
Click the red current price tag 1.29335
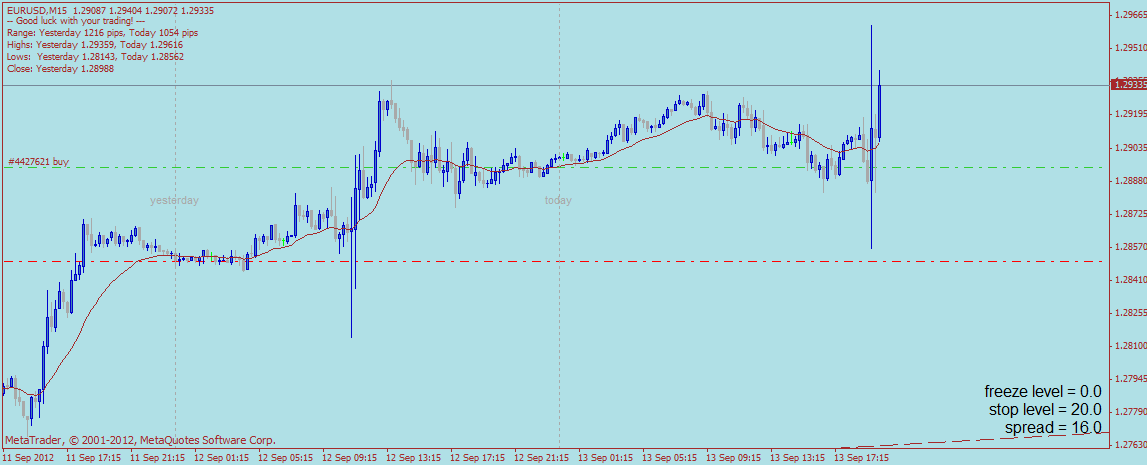pyautogui.click(x=1129, y=85)
